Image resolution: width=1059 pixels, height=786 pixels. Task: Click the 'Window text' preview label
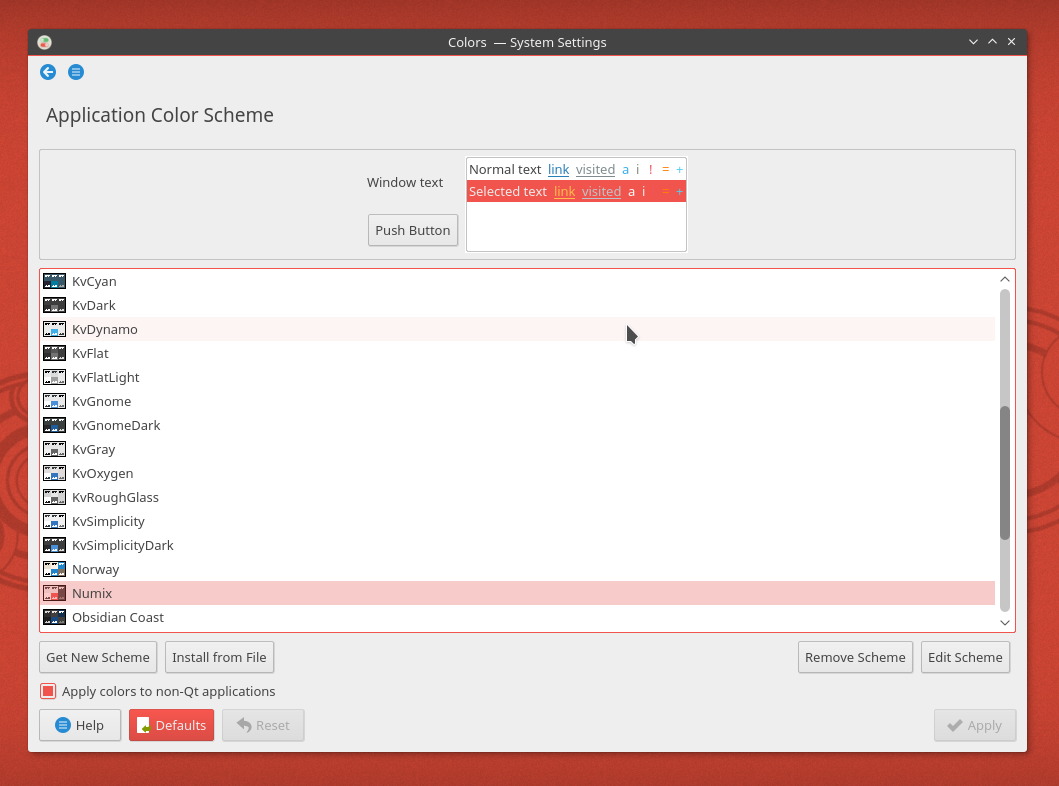point(405,182)
